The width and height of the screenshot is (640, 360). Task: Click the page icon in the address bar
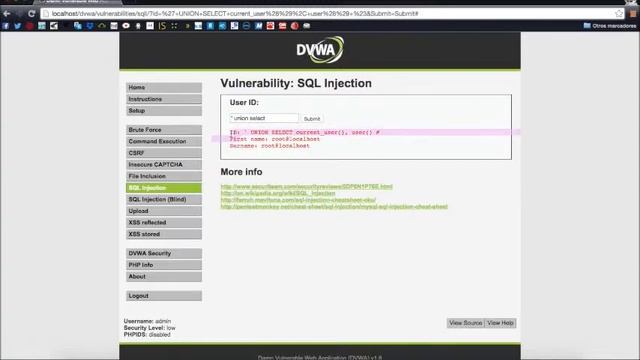(x=46, y=13)
